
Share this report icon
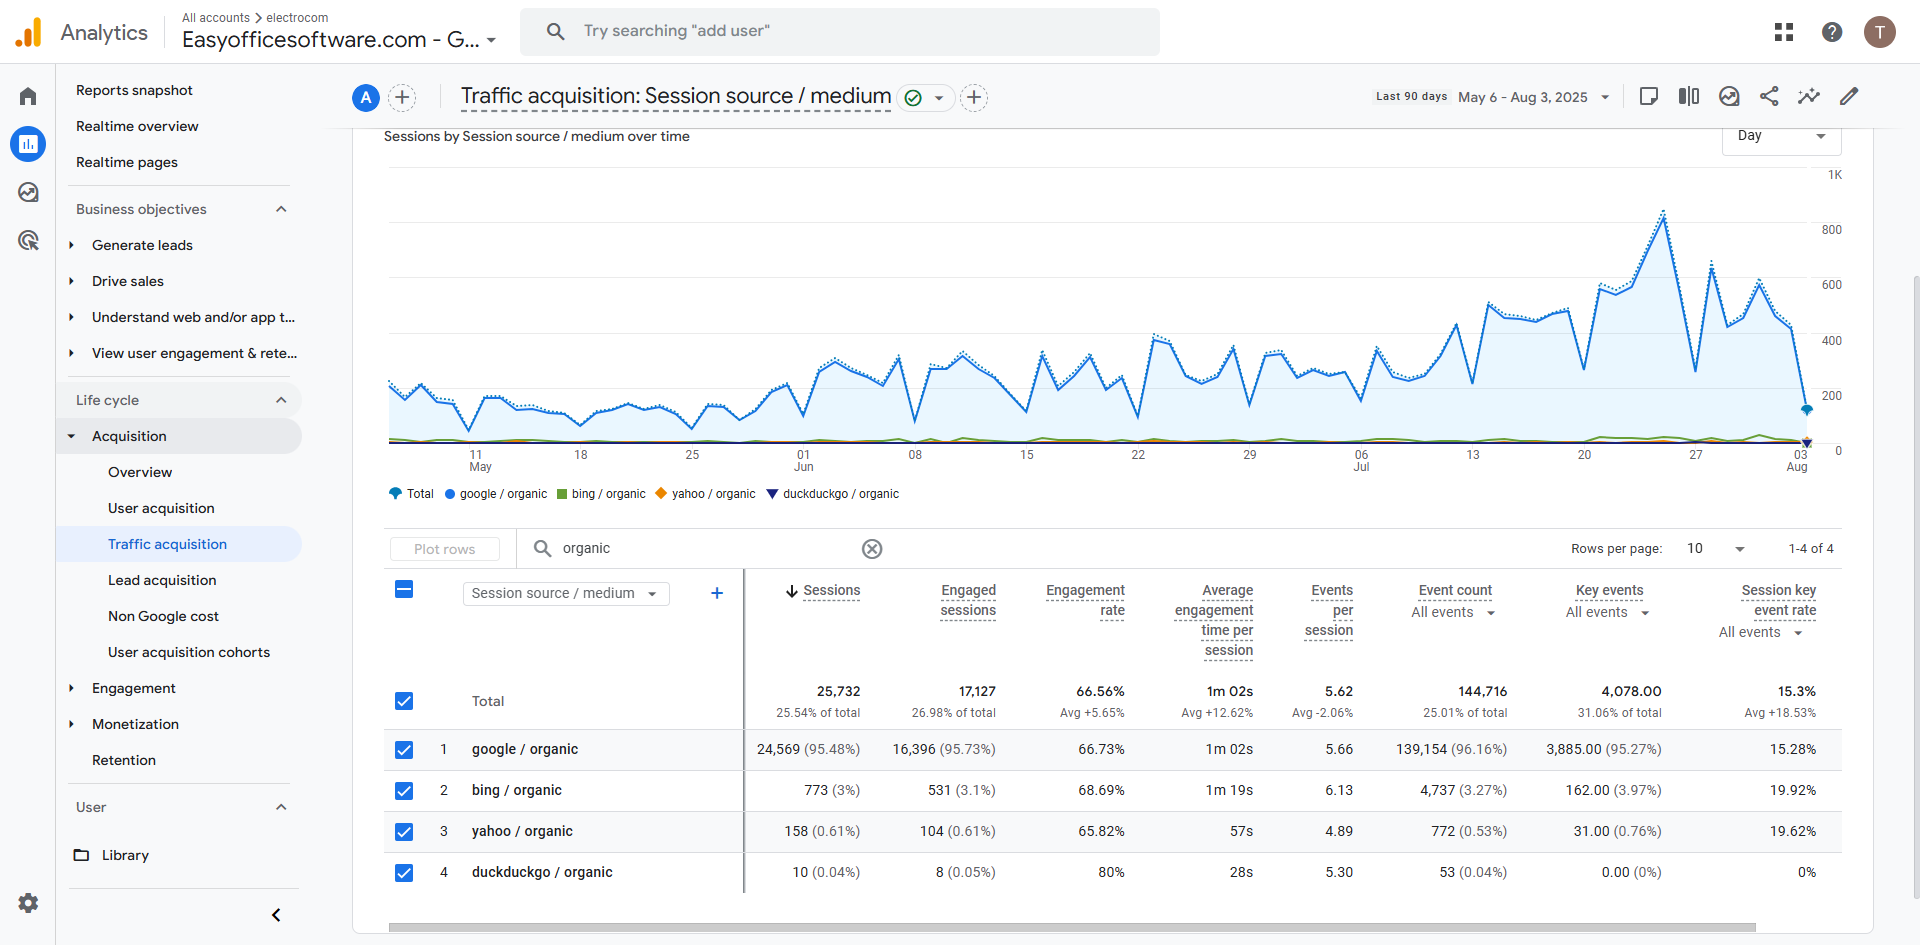click(1769, 96)
